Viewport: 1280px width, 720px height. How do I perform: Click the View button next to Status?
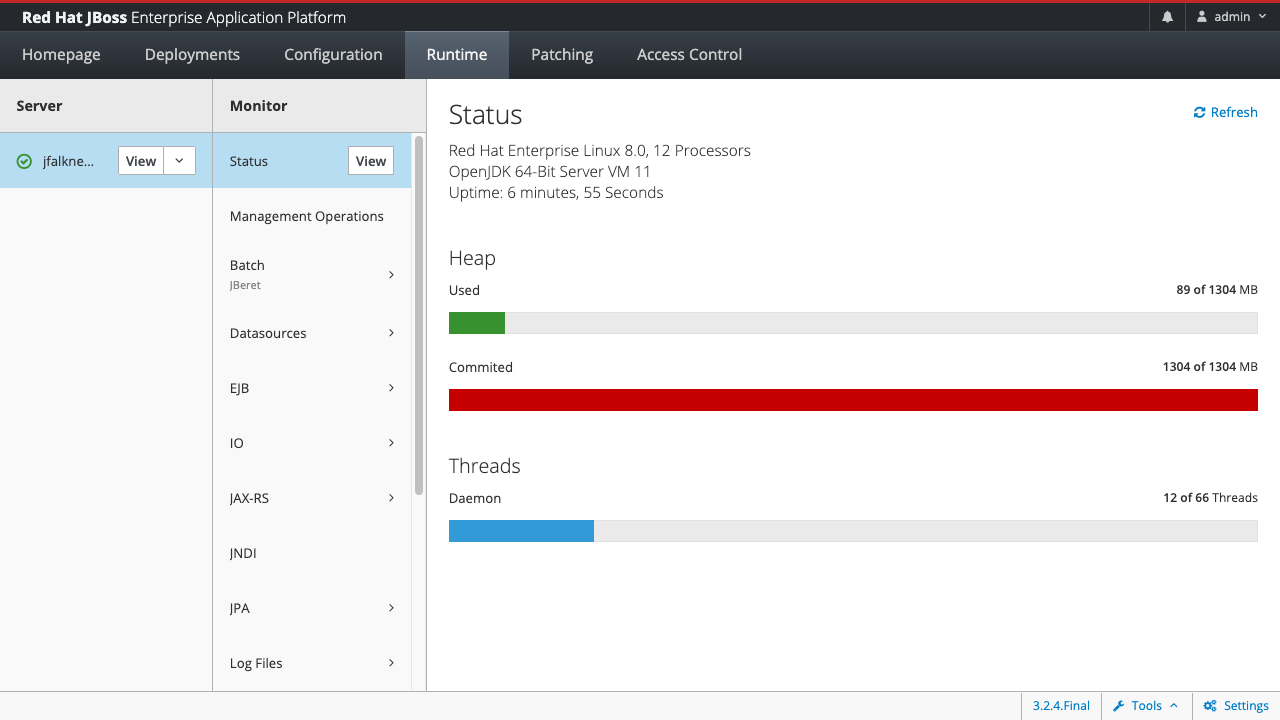371,161
